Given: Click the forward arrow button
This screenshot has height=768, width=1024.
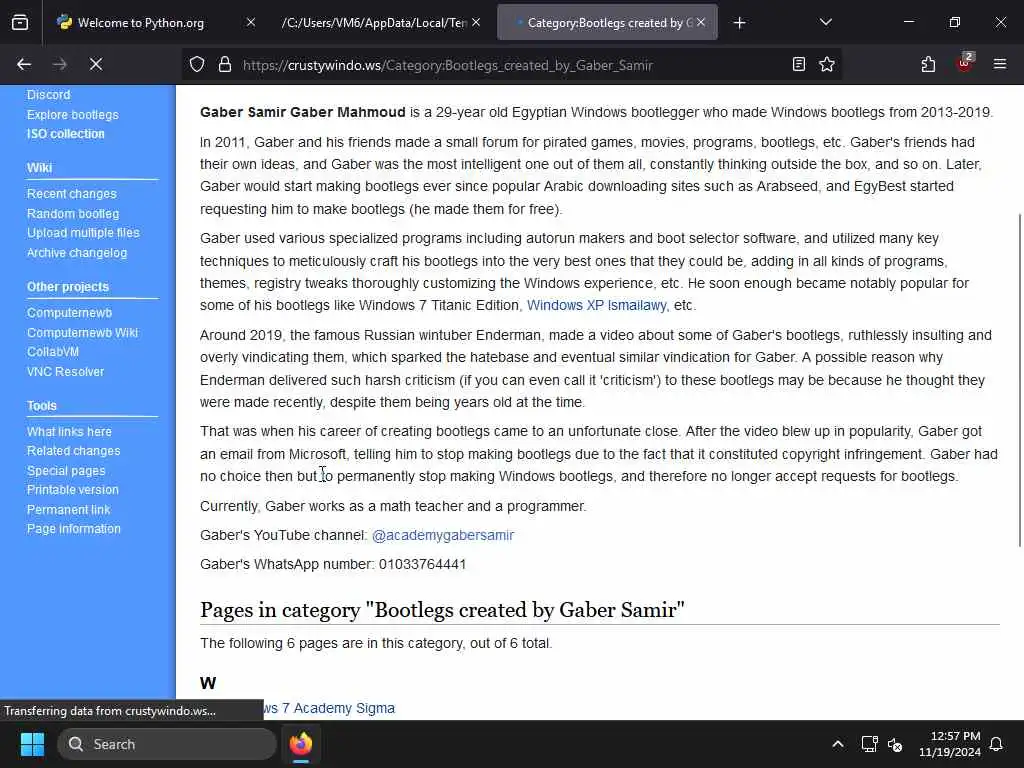Looking at the screenshot, I should pyautogui.click(x=60, y=64).
